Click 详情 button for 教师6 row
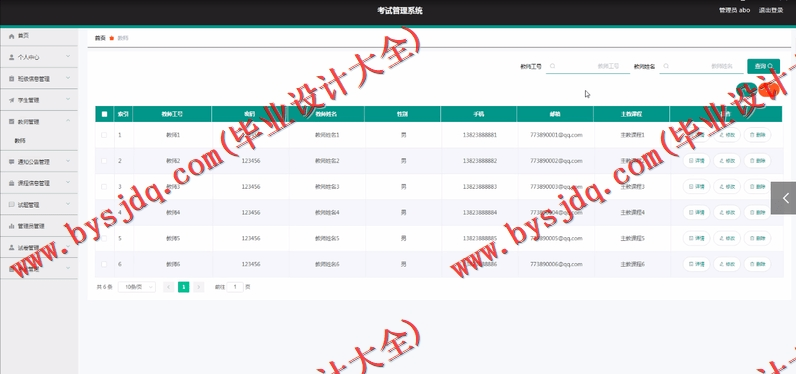 pos(696,264)
